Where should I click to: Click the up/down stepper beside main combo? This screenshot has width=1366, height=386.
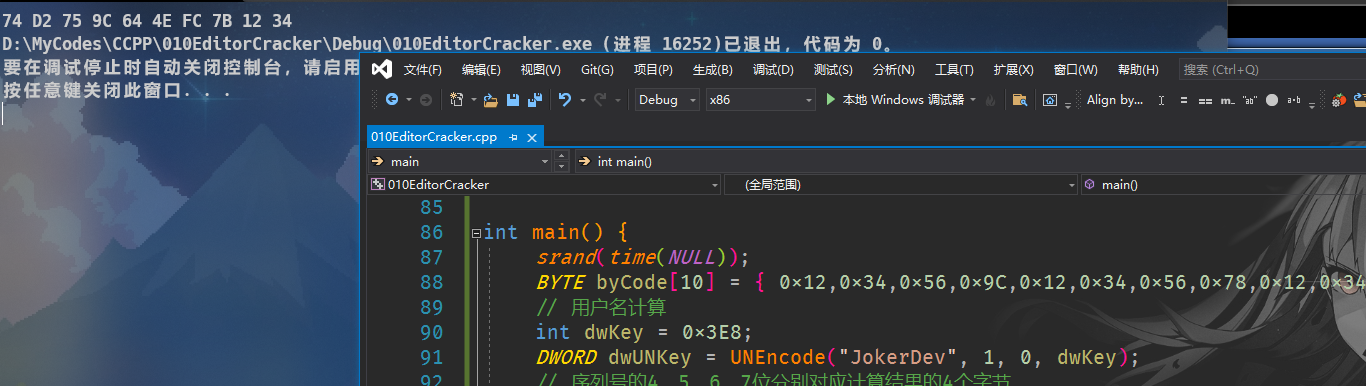pos(561,161)
